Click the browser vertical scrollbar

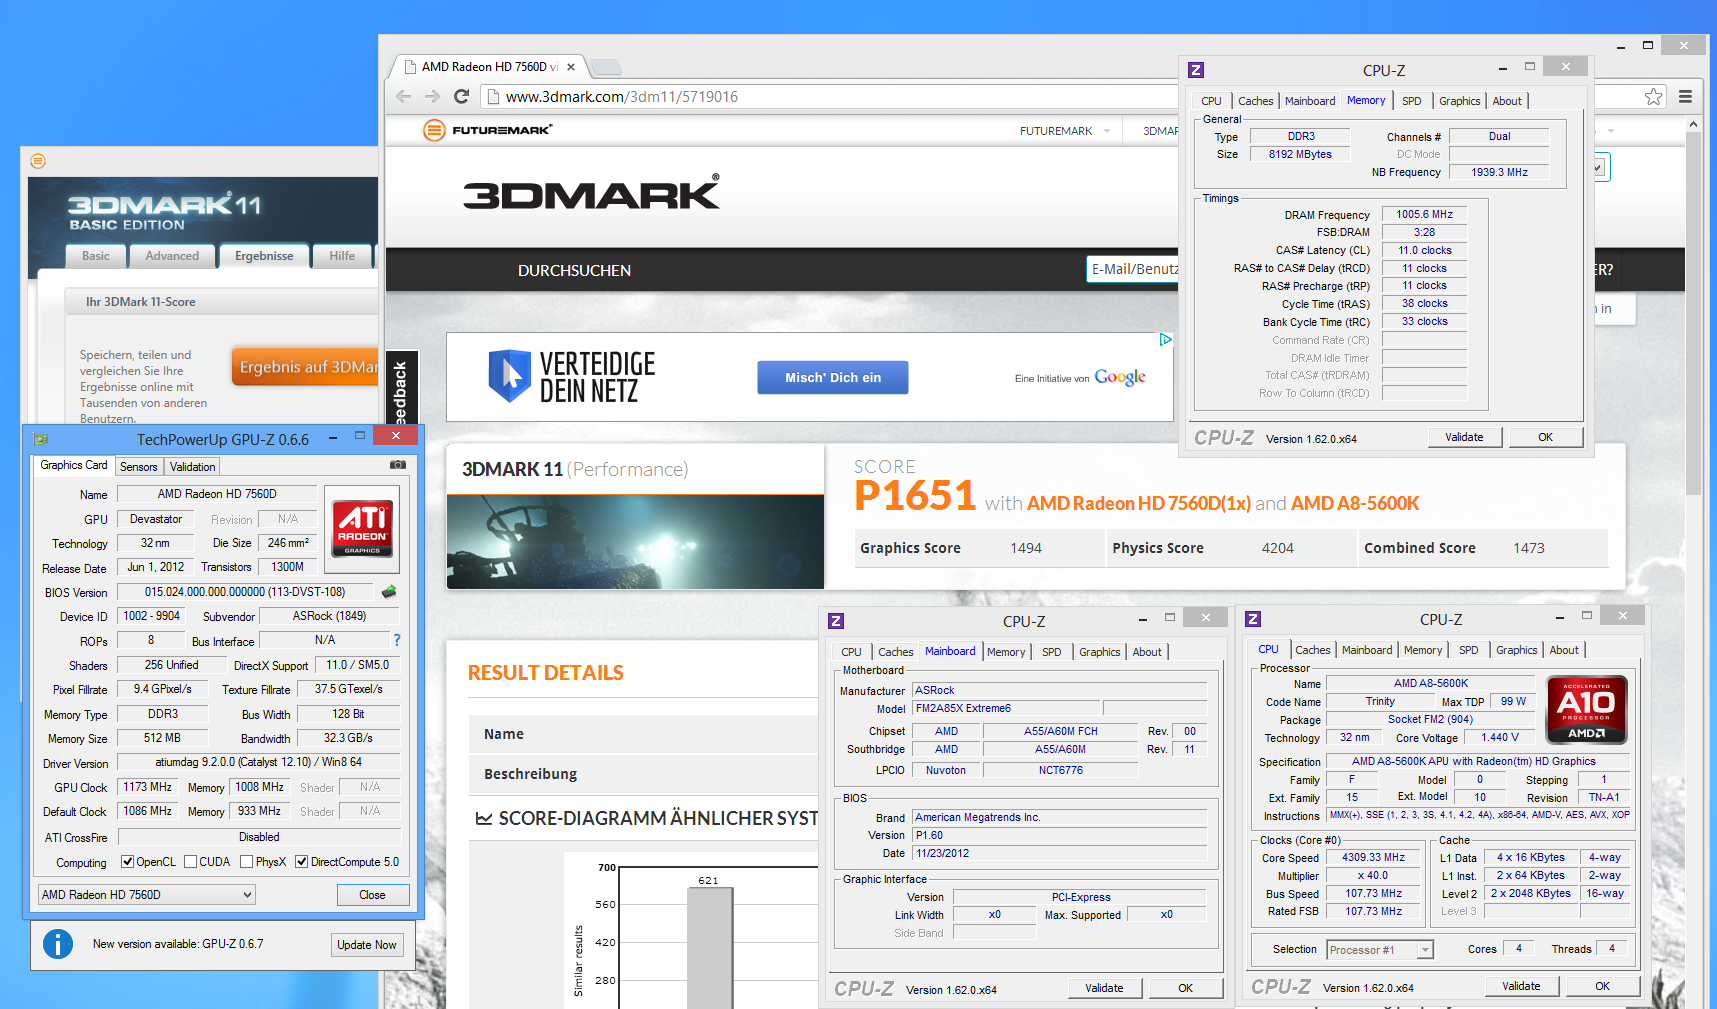coord(1693,313)
